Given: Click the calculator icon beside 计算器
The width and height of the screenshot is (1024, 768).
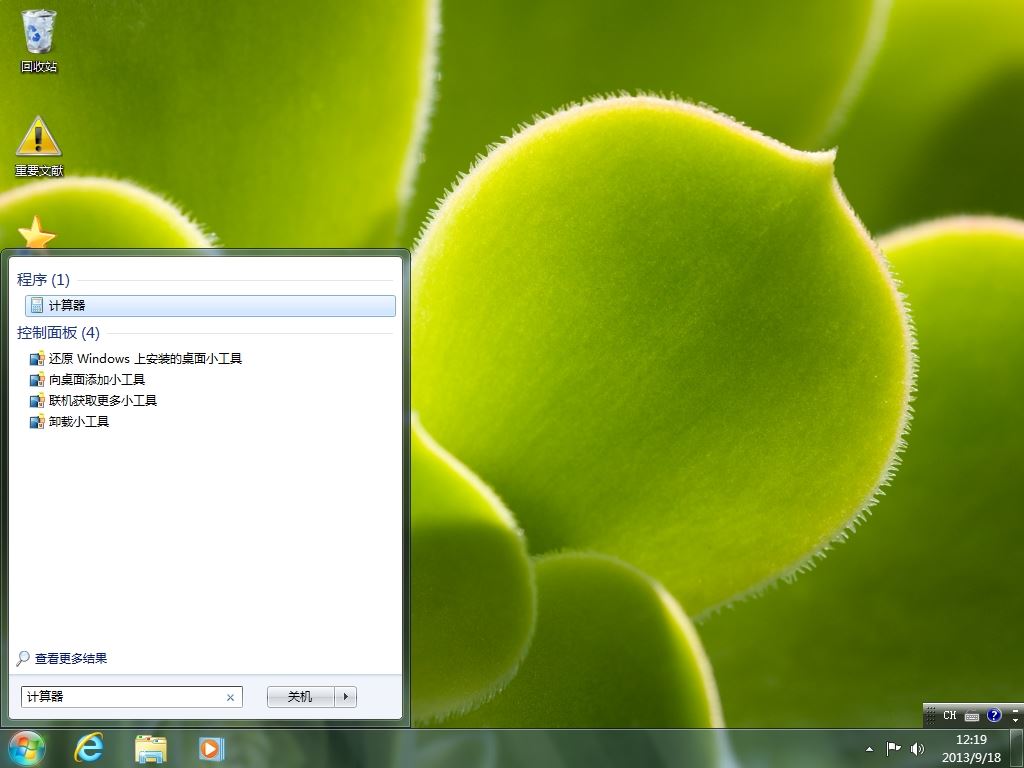Looking at the screenshot, I should click(37, 306).
